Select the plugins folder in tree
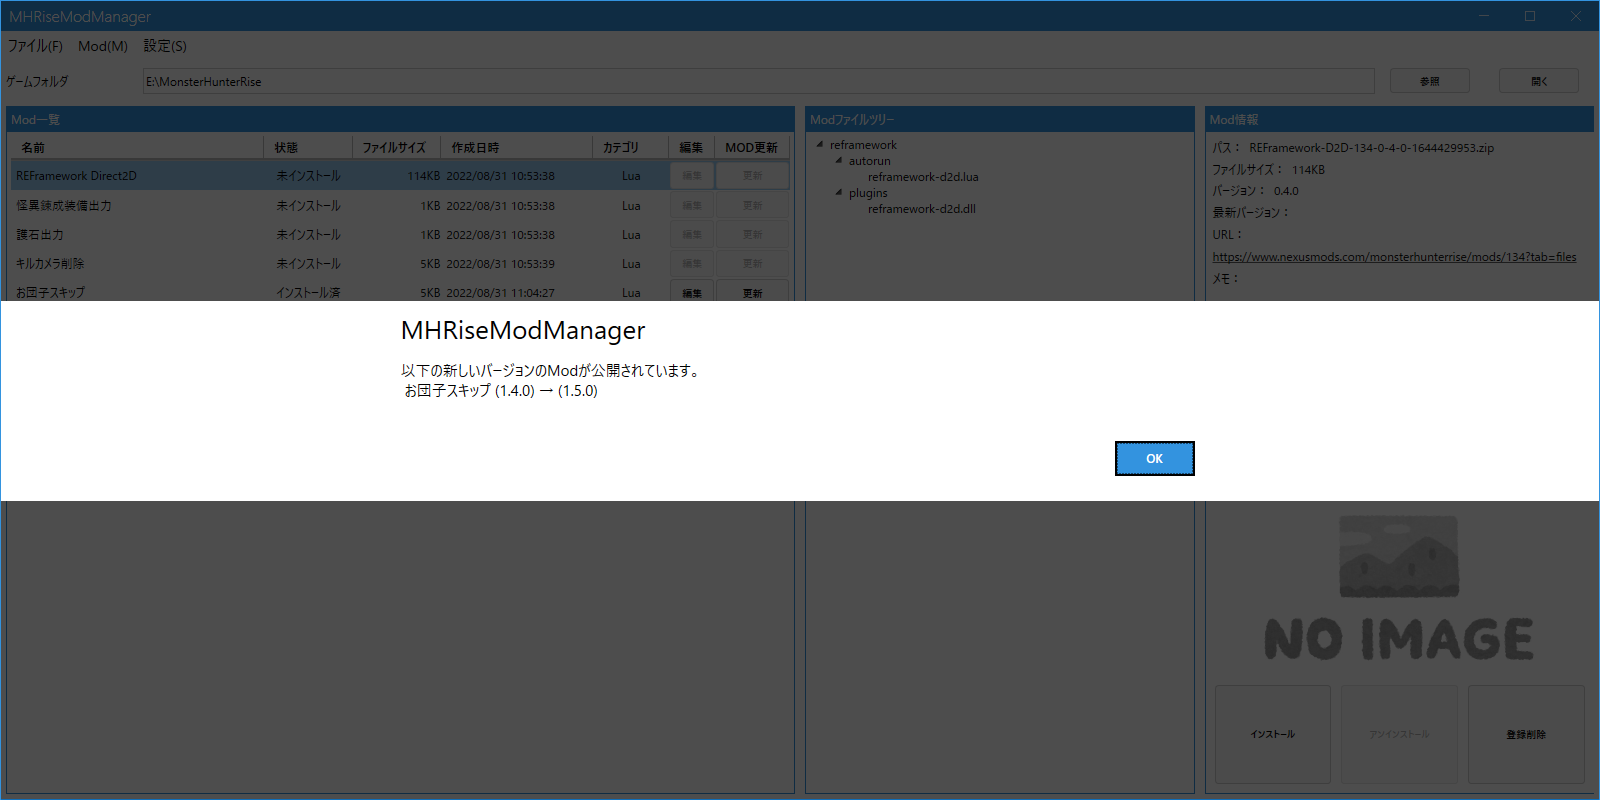Screen dimensions: 1600x800 pyautogui.click(x=868, y=193)
